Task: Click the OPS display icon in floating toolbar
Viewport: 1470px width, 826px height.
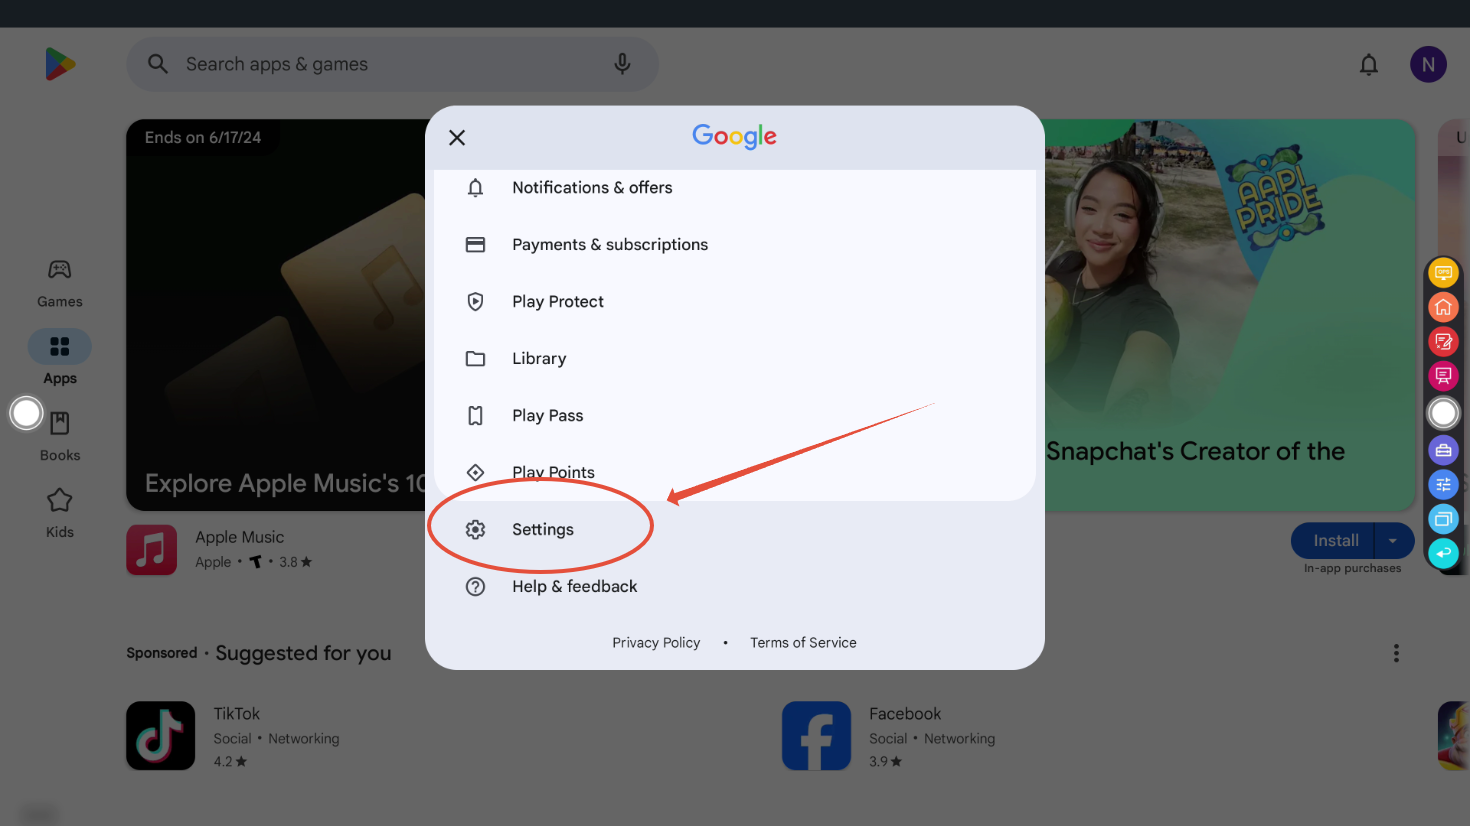Action: tap(1443, 273)
